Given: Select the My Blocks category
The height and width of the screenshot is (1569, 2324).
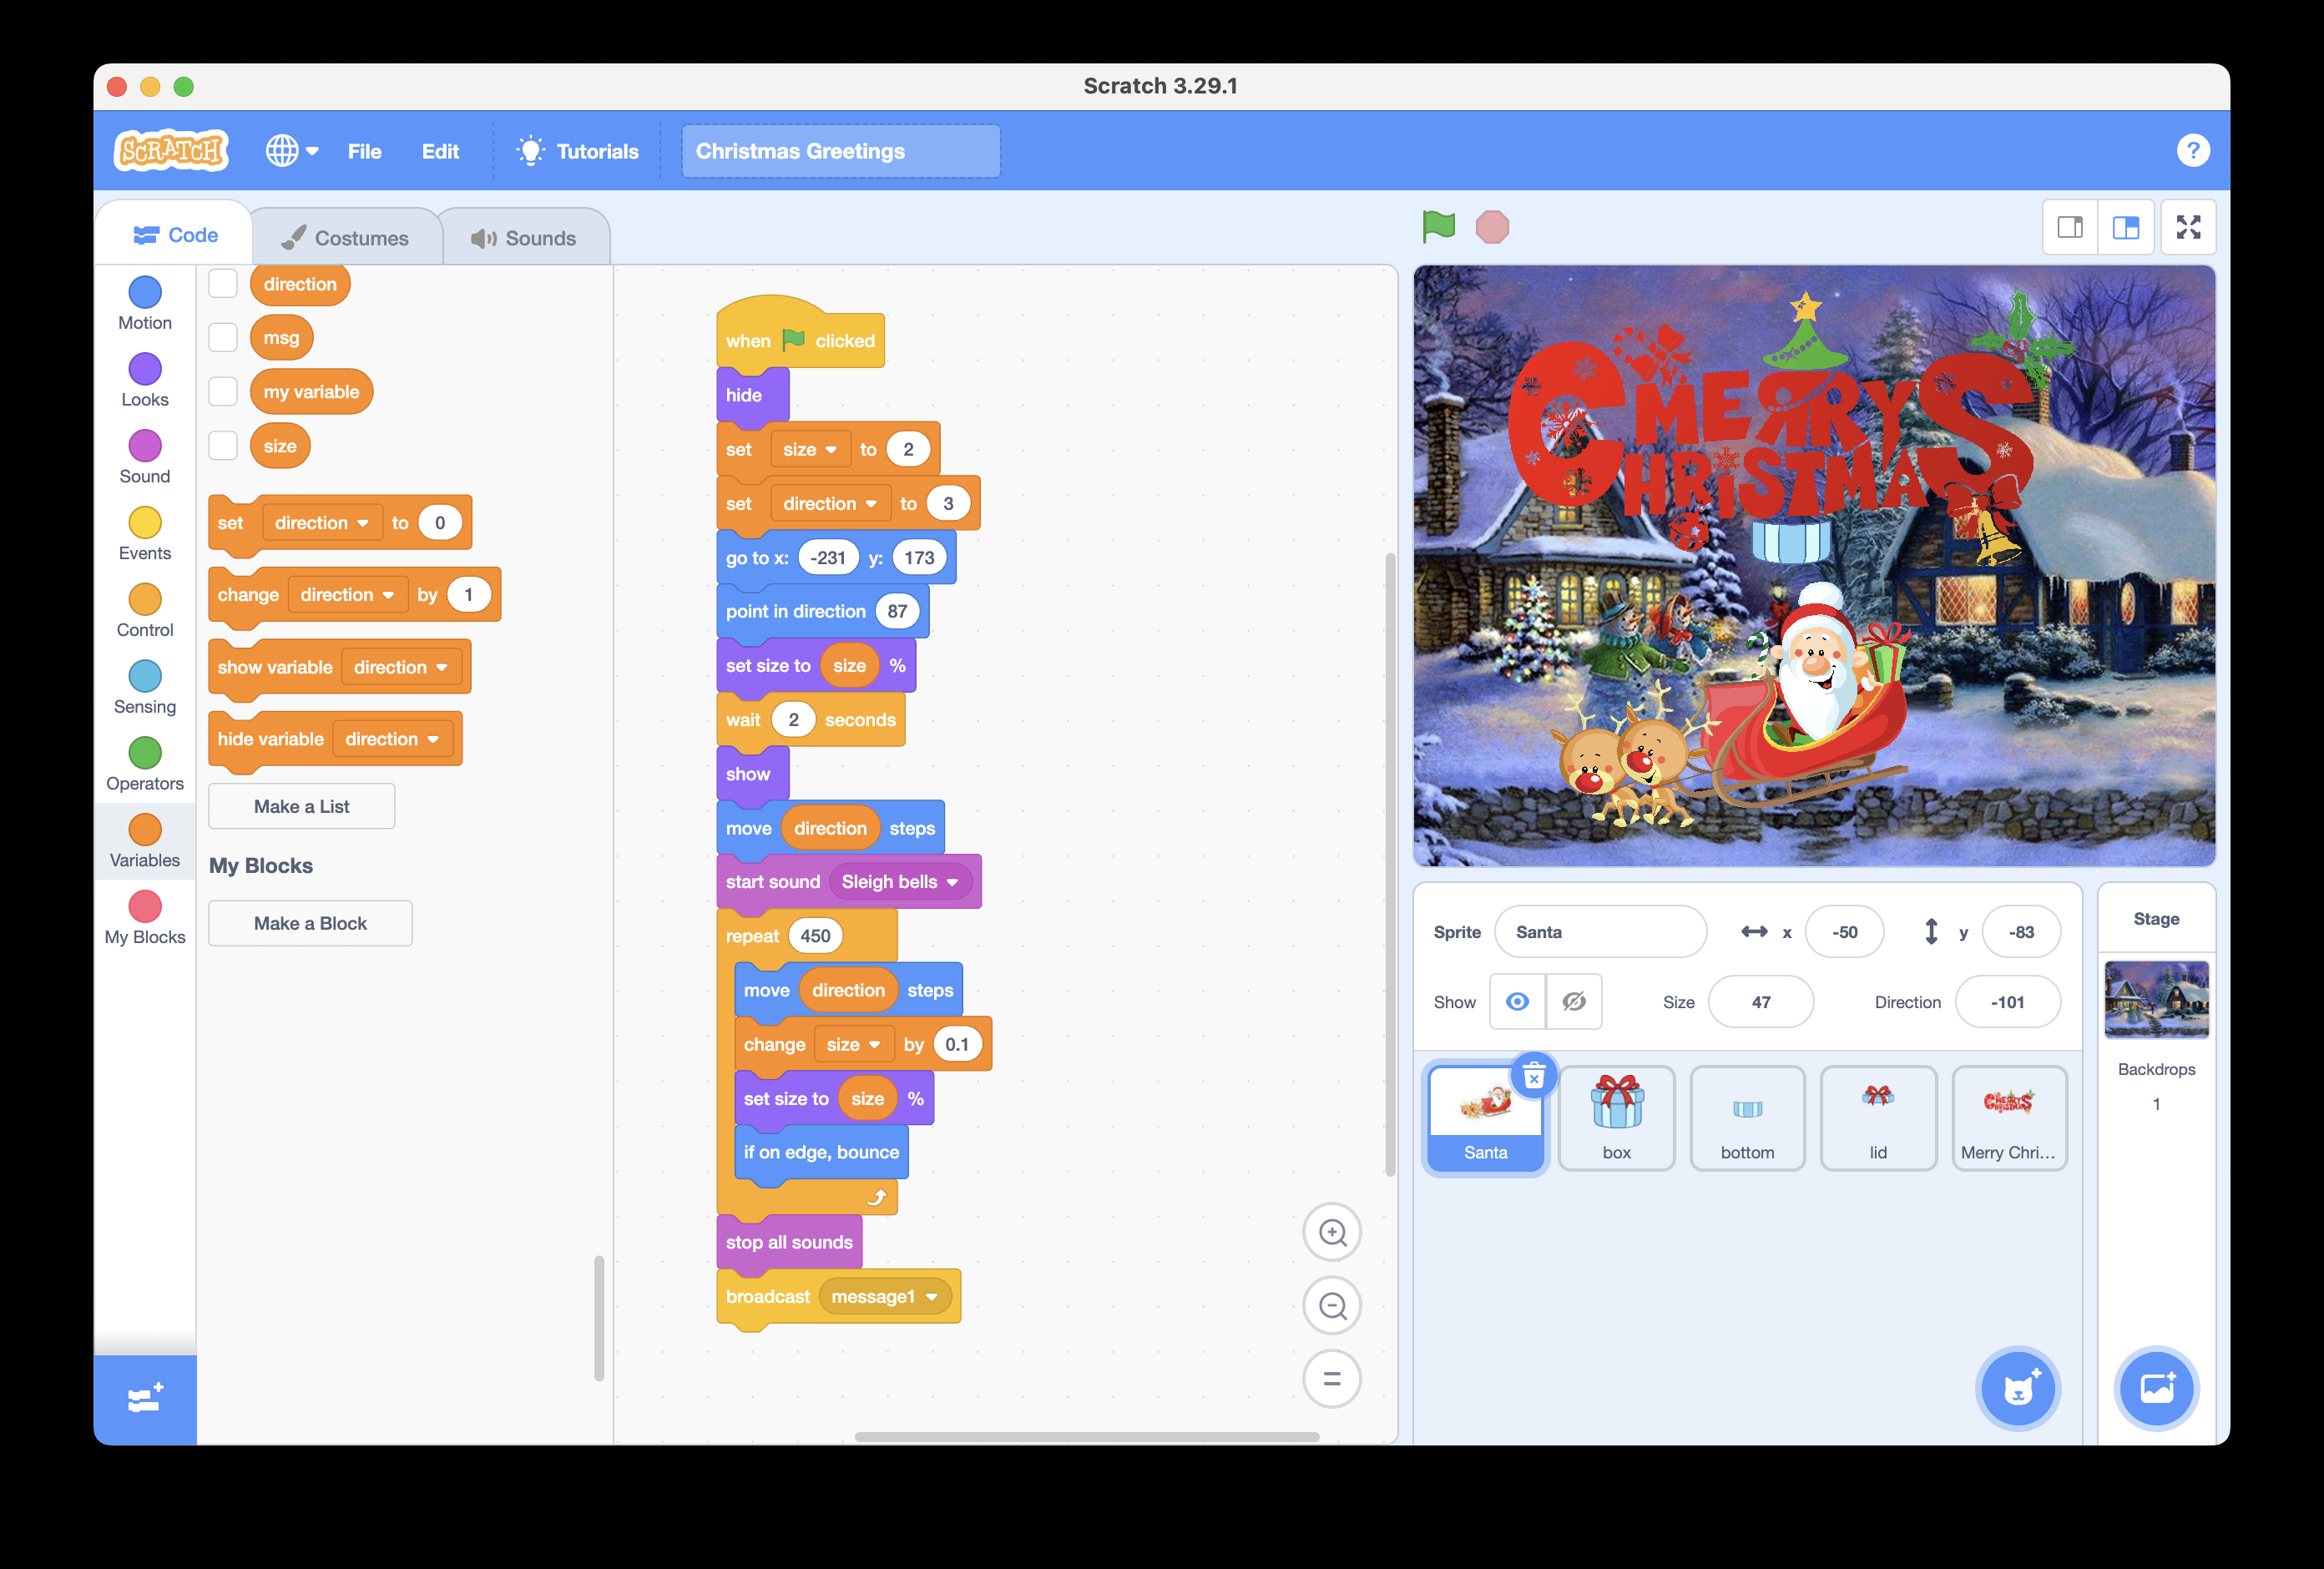Looking at the screenshot, I should [145, 919].
